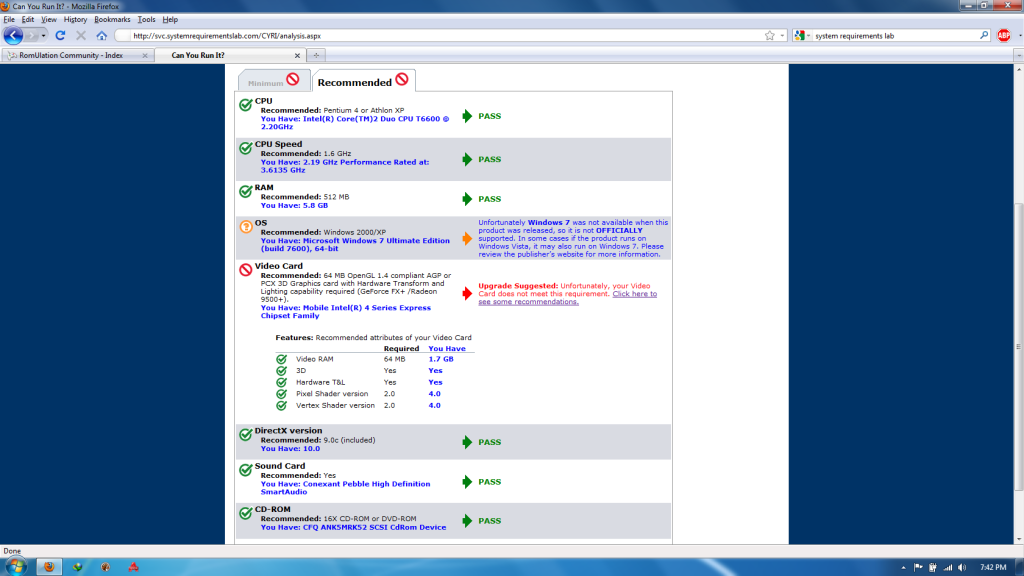Screen dimensions: 1024x576
Task: Click 'You Have: CFQ ANK5MRK52 SCSI CdRom Device' text
Action: (x=353, y=527)
